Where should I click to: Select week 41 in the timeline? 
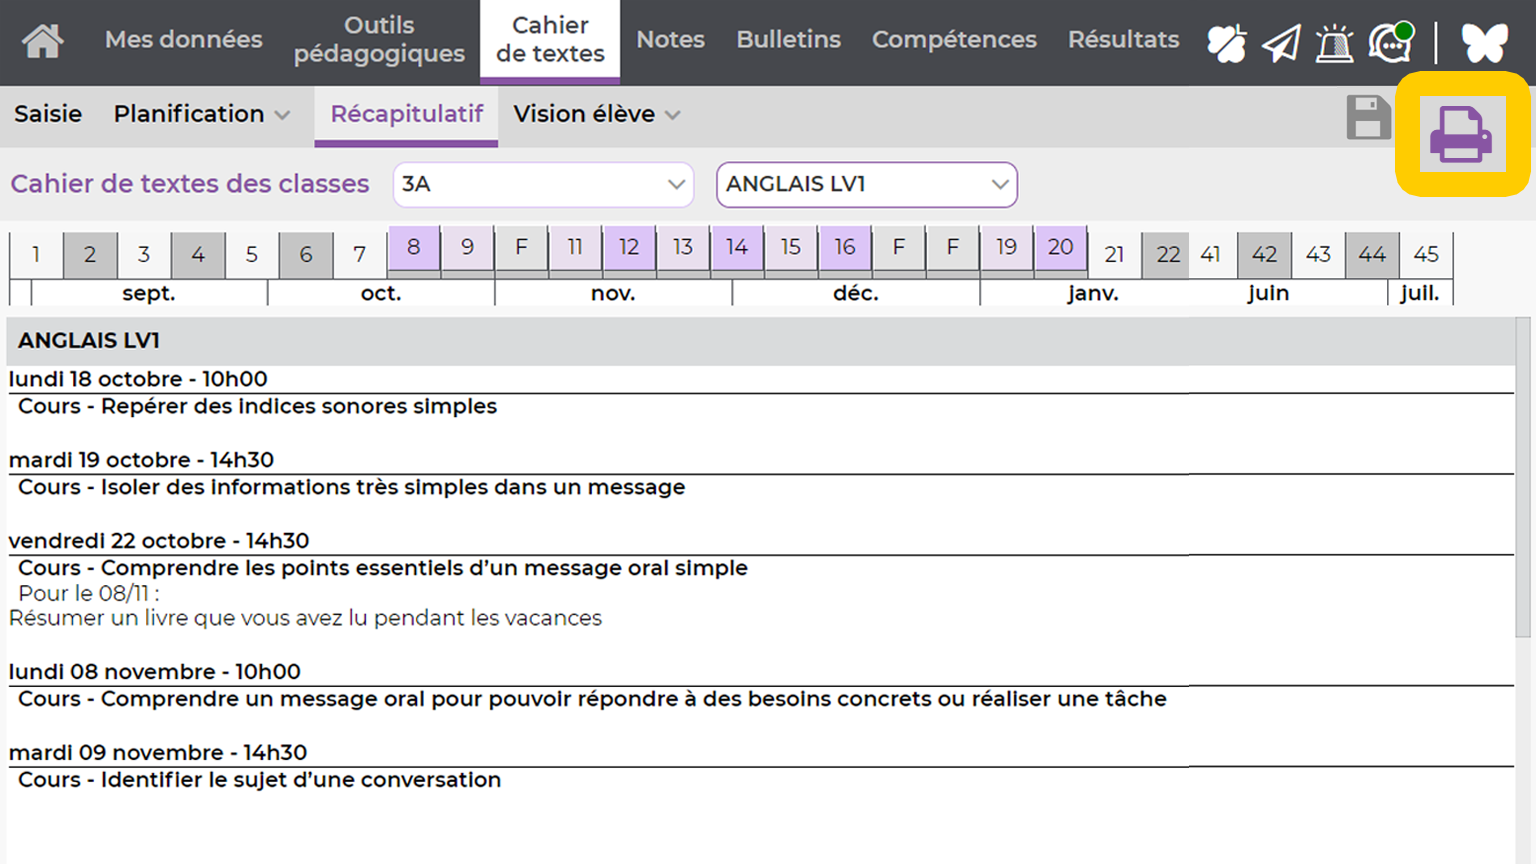(1211, 255)
